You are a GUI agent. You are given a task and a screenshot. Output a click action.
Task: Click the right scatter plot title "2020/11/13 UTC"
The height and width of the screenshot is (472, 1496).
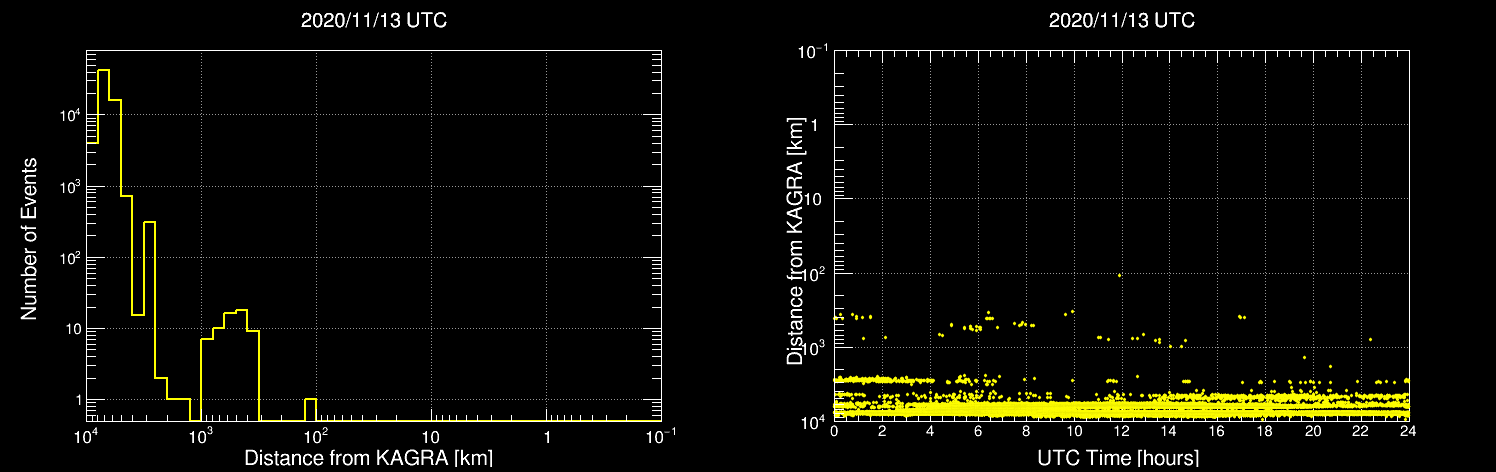point(1121,21)
